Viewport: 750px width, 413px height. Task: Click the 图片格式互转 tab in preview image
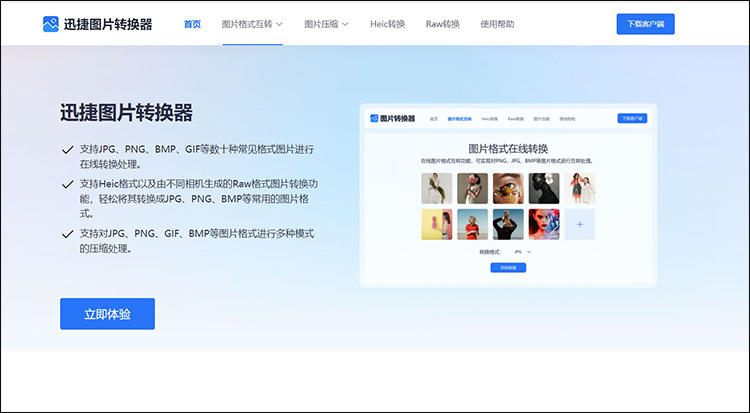pos(459,119)
